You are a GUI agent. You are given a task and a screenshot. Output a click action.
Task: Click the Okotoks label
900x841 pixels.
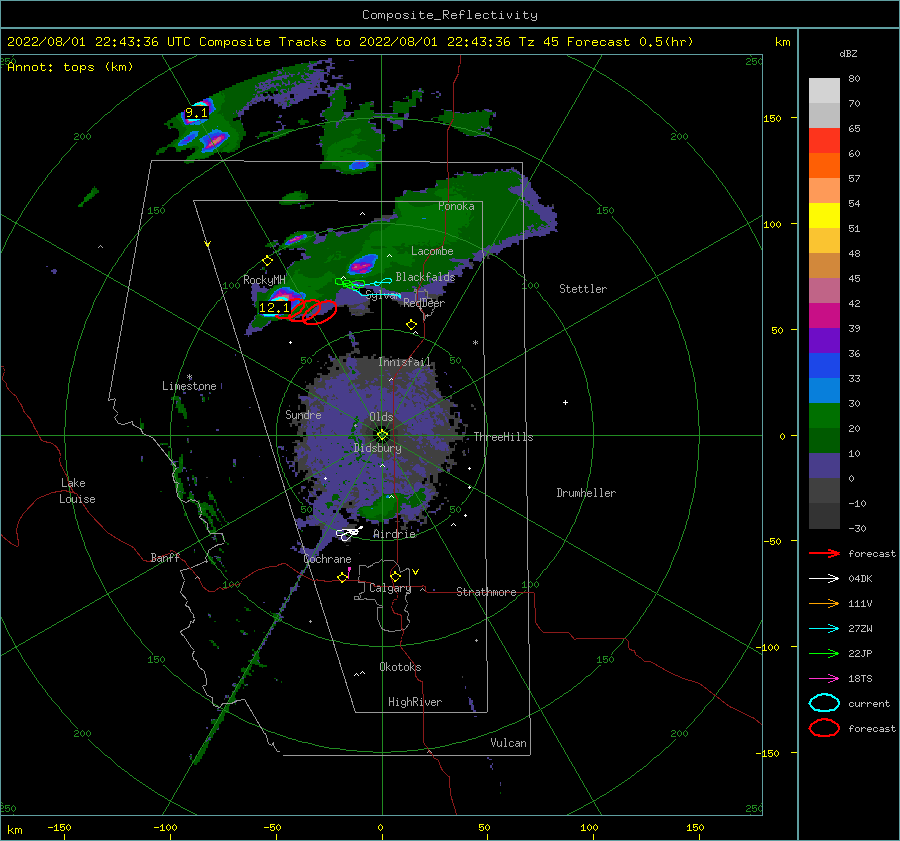point(400,667)
